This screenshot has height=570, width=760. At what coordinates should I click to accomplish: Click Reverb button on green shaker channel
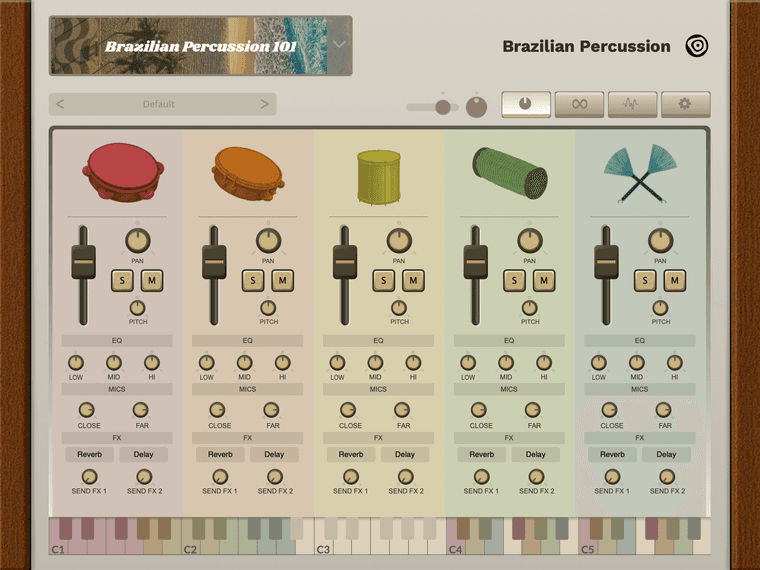(x=482, y=454)
